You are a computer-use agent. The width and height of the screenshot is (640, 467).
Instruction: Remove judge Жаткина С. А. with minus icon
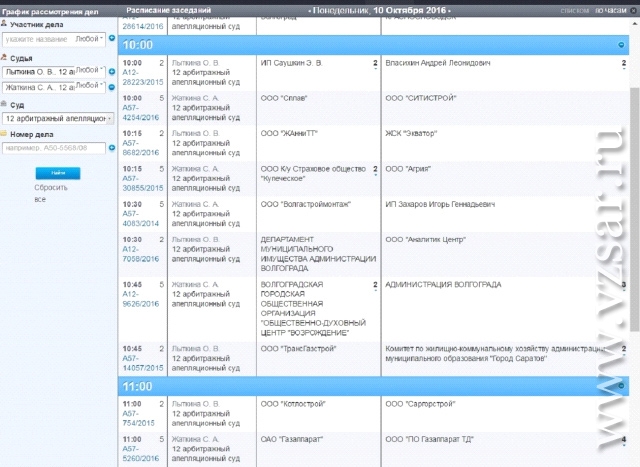coord(112,88)
